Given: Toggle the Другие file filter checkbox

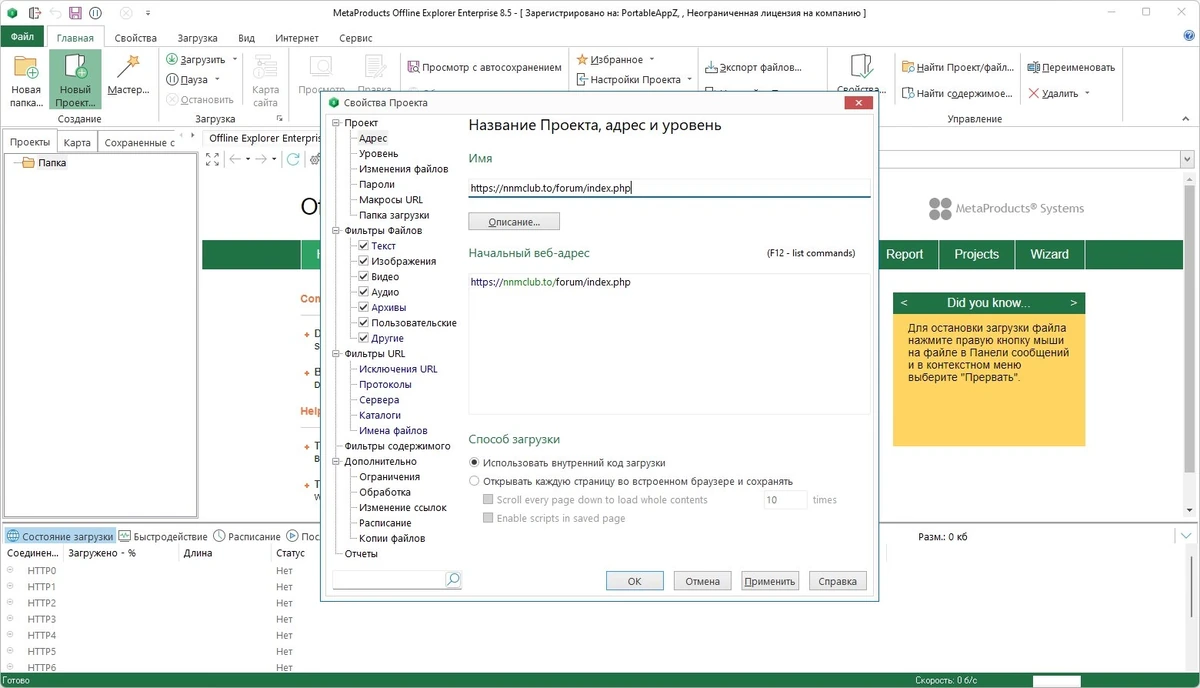Looking at the screenshot, I should pyautogui.click(x=364, y=338).
